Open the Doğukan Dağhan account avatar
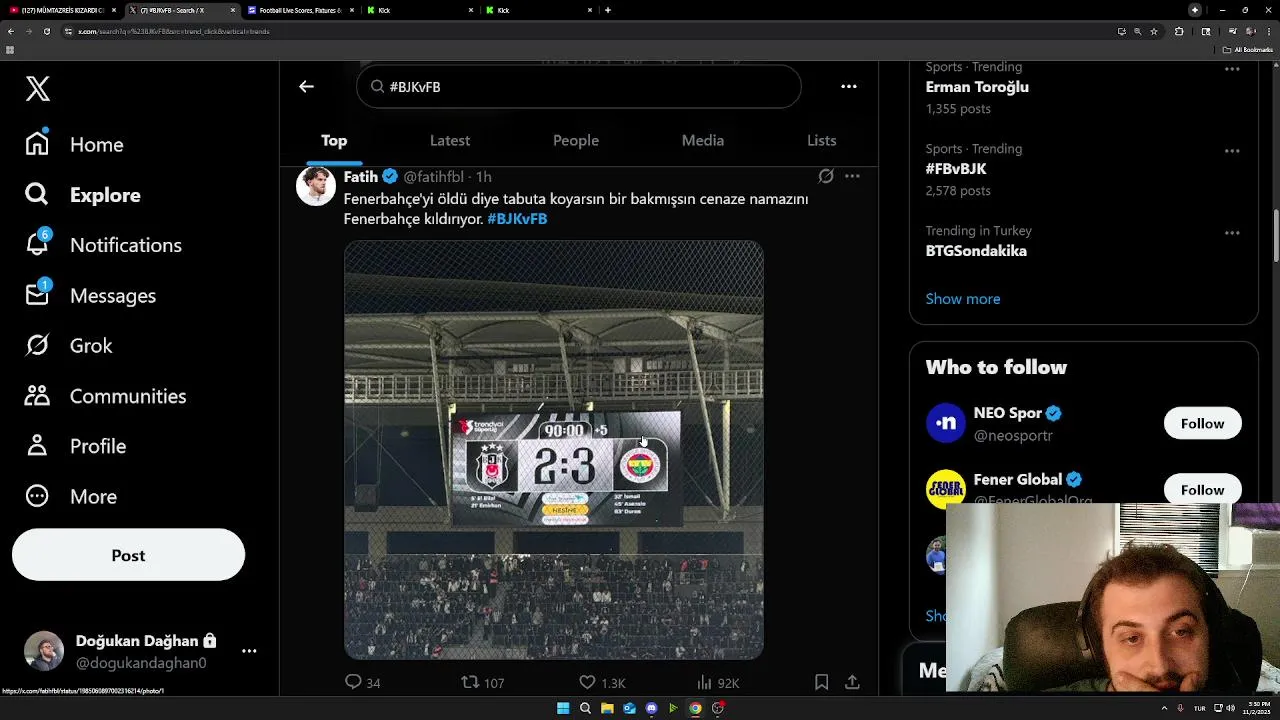The image size is (1280, 720). click(44, 651)
